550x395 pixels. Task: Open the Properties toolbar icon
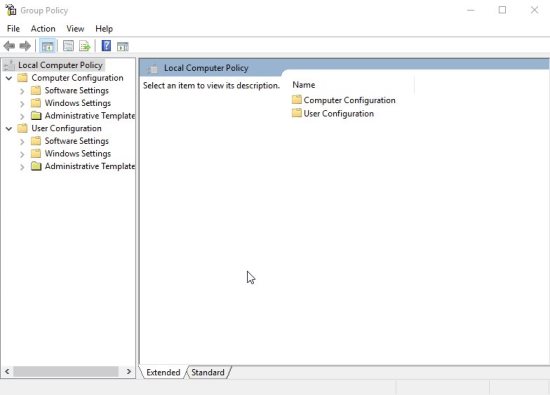tap(68, 46)
